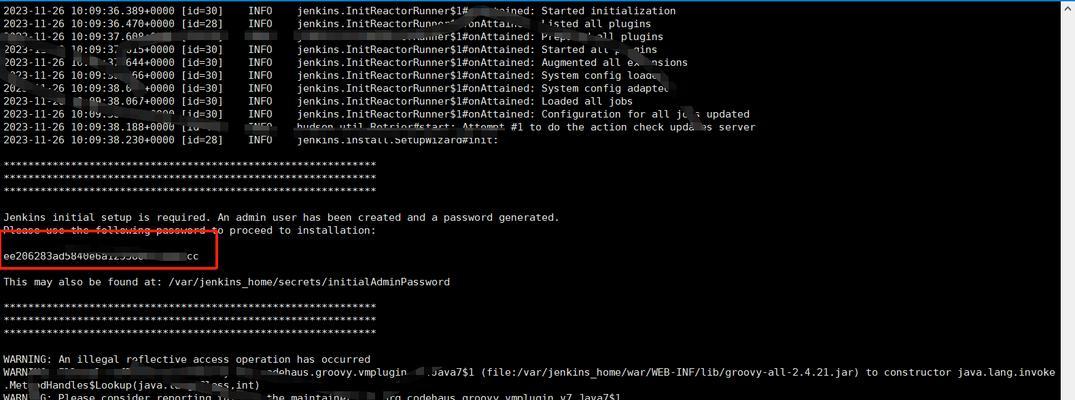Viewport: 1075px width, 400px height.
Task: Click the jenkins.install.SetupWizard#init log line
Action: coord(251,140)
